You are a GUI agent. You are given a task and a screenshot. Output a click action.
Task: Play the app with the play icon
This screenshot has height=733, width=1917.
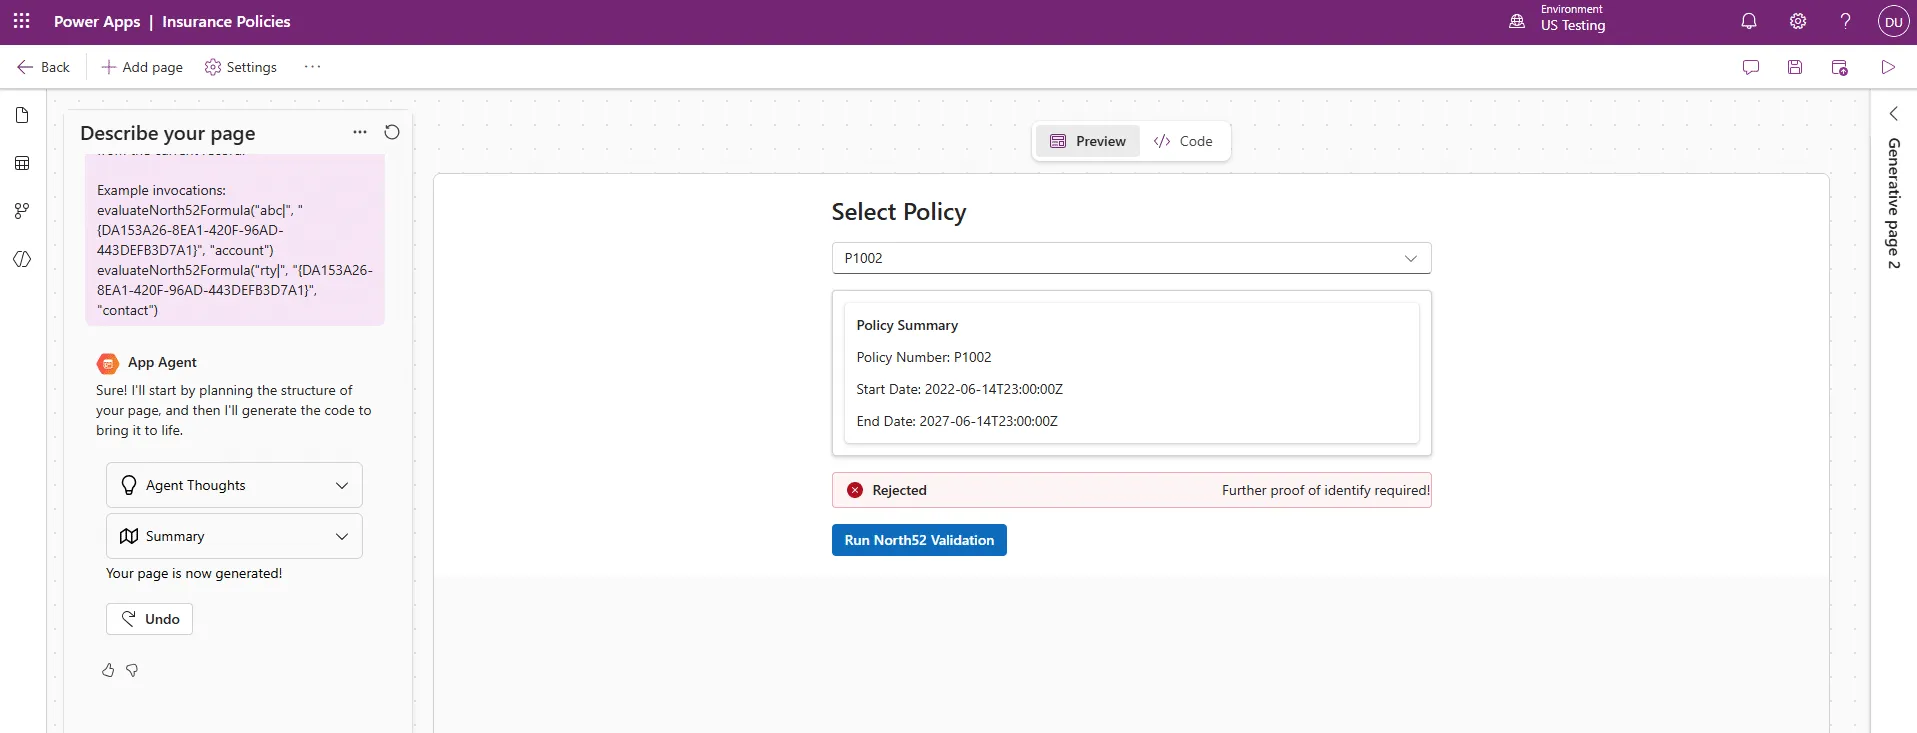click(1888, 67)
